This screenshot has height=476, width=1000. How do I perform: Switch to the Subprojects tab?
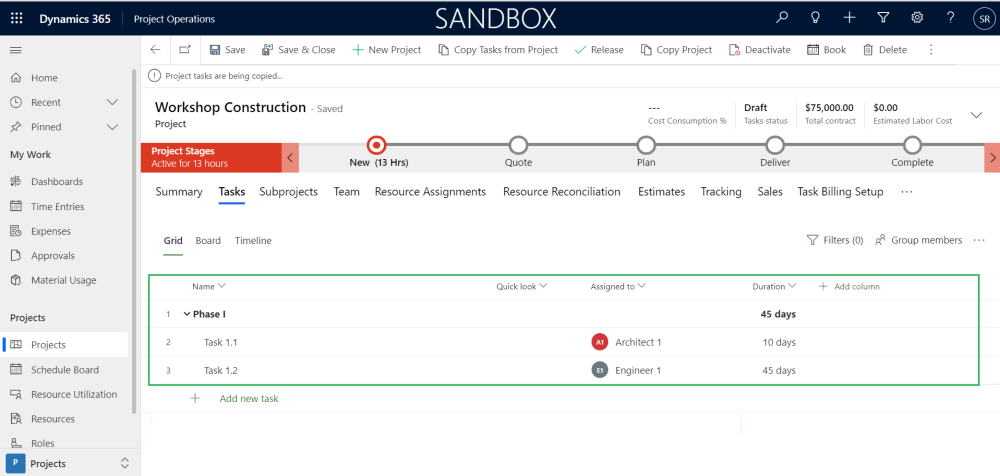[289, 191]
